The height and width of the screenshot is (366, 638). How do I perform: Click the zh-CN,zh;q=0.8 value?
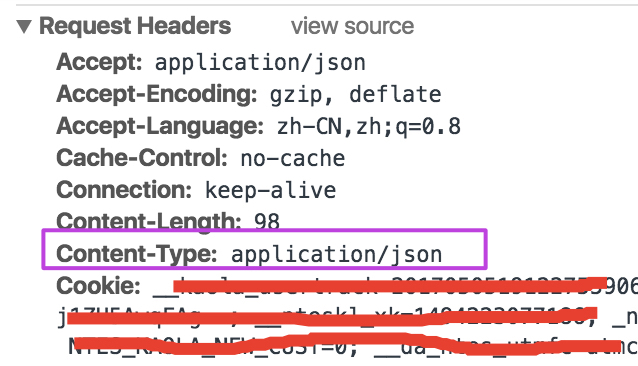[x=369, y=126]
